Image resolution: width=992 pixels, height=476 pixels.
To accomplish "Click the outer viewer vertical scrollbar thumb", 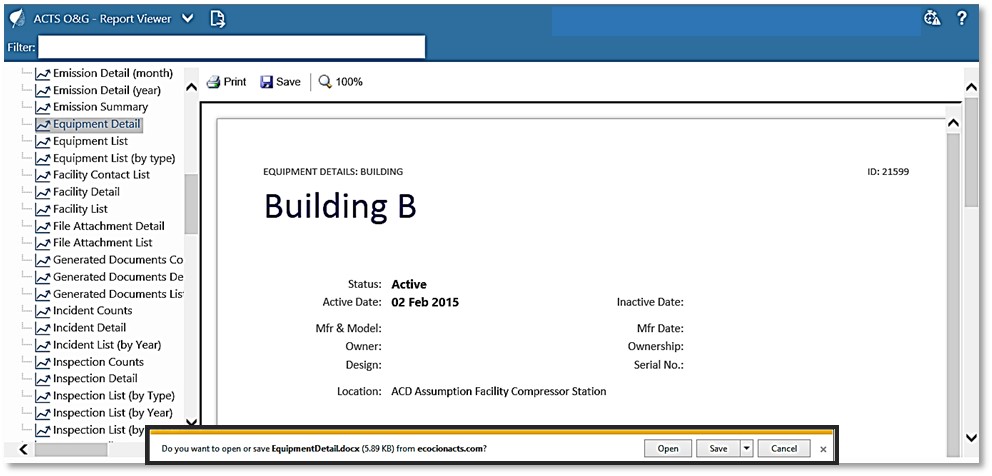I will [x=971, y=152].
